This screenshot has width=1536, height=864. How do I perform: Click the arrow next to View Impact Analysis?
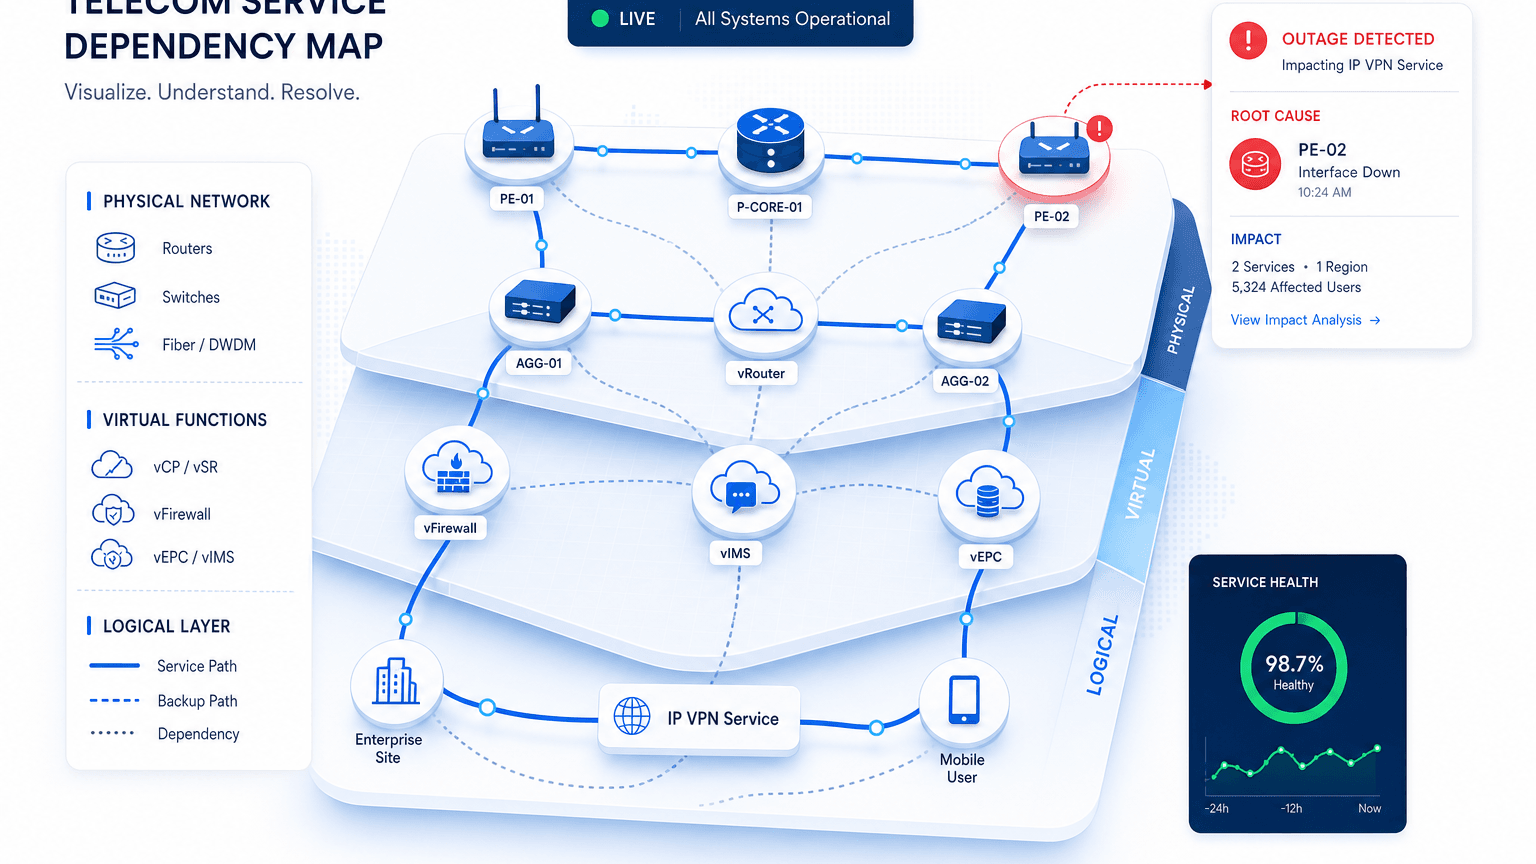click(1375, 320)
